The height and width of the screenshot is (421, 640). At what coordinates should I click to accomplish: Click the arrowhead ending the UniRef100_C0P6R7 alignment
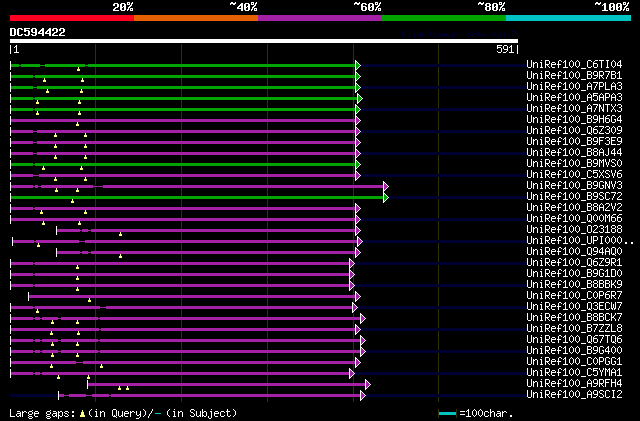click(x=358, y=297)
